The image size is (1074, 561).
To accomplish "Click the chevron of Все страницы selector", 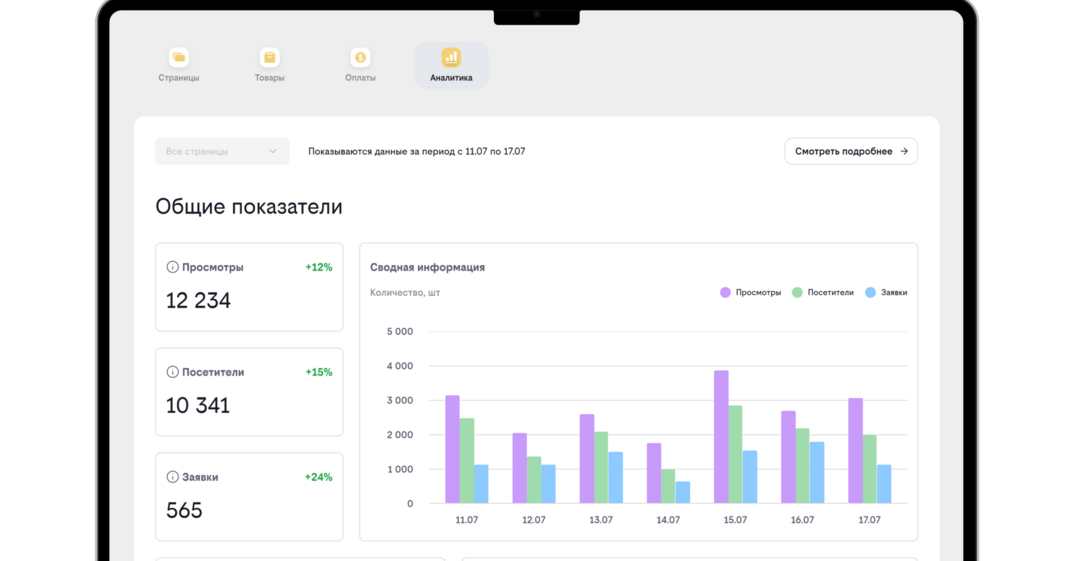I will (273, 151).
